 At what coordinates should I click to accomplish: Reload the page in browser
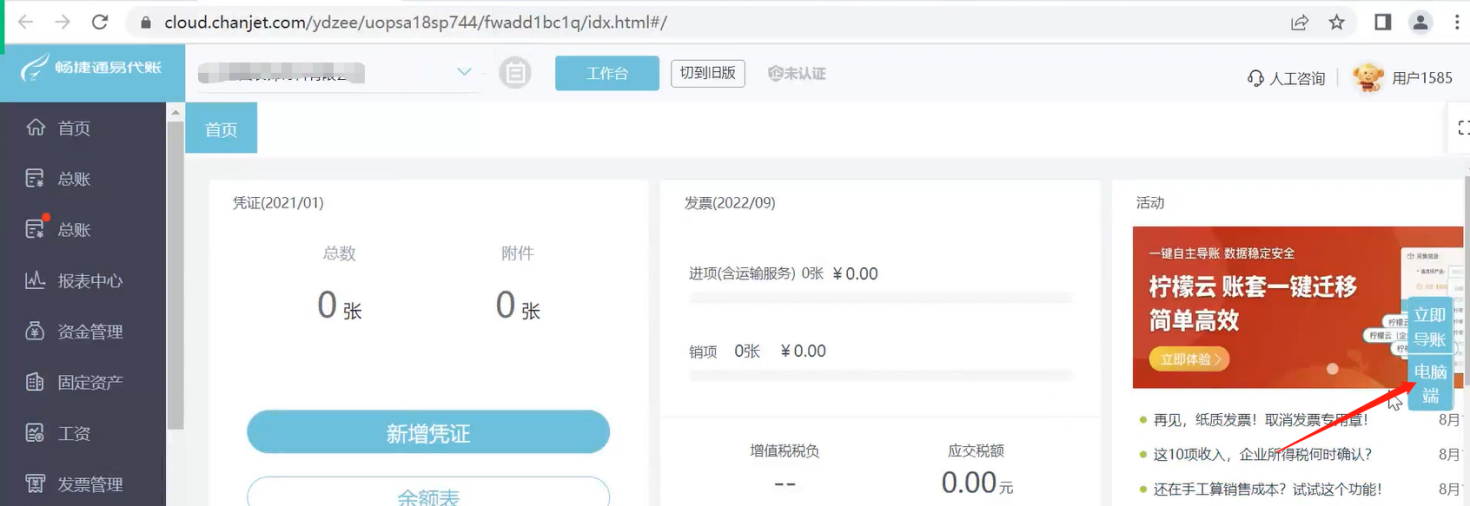[100, 22]
